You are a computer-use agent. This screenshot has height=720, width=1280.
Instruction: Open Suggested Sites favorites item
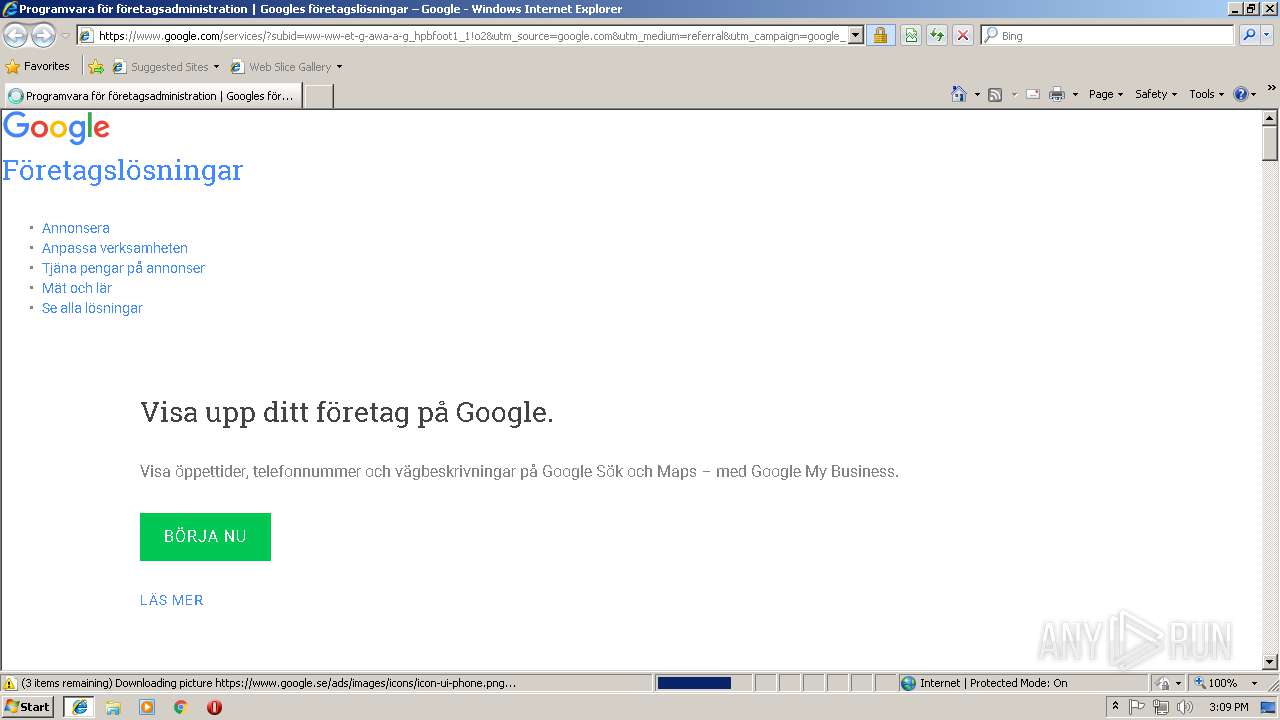point(166,67)
